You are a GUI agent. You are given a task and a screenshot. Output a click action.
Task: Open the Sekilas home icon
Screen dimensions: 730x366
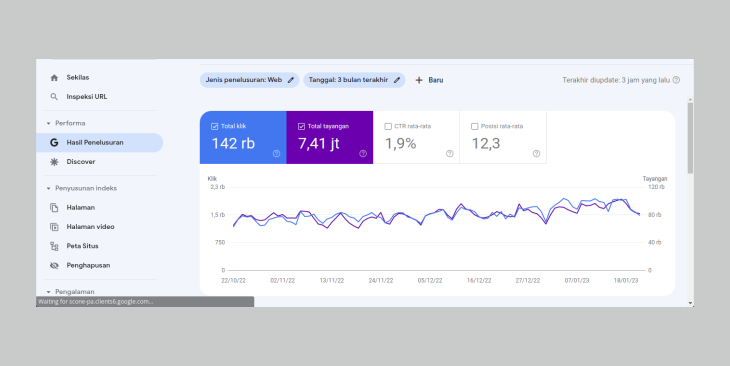coord(54,78)
